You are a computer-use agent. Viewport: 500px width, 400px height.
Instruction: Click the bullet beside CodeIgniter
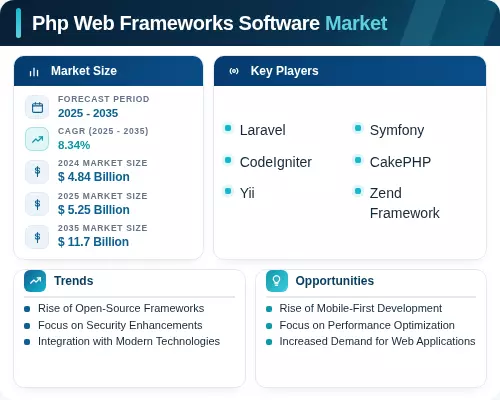tap(228, 160)
